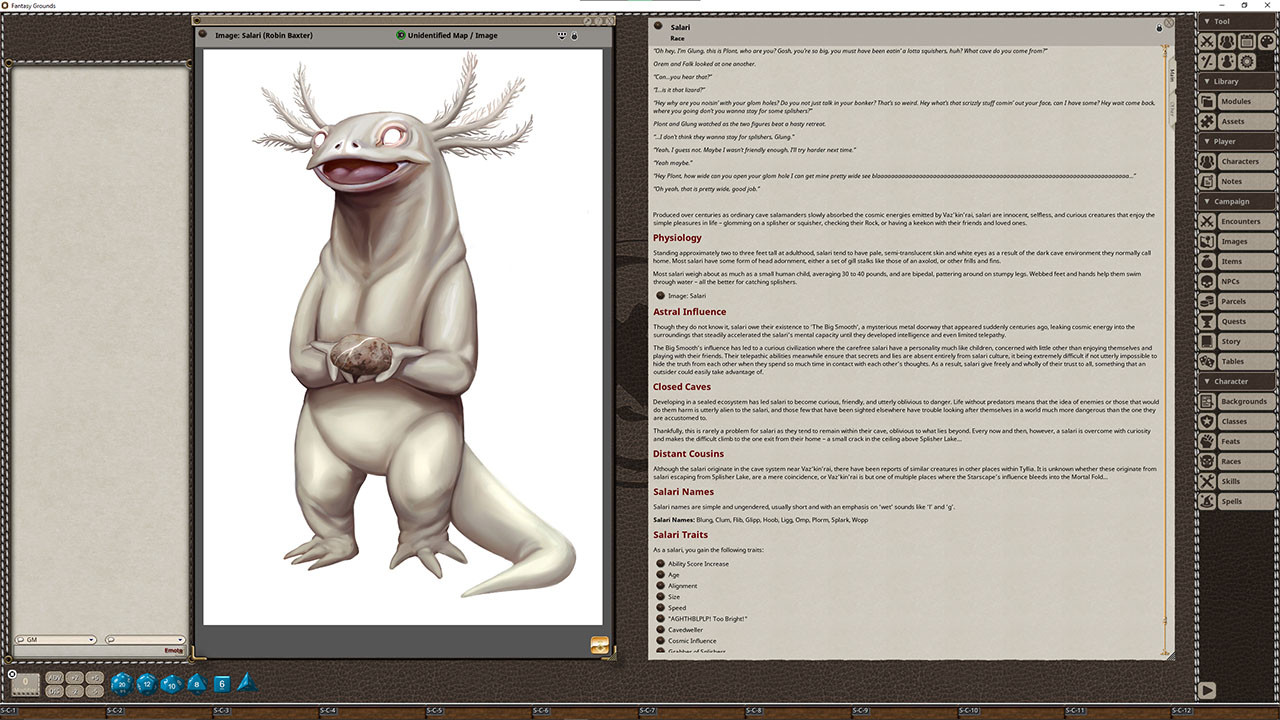
Task: Toggle the ADV modifier button
Action: click(x=55, y=678)
